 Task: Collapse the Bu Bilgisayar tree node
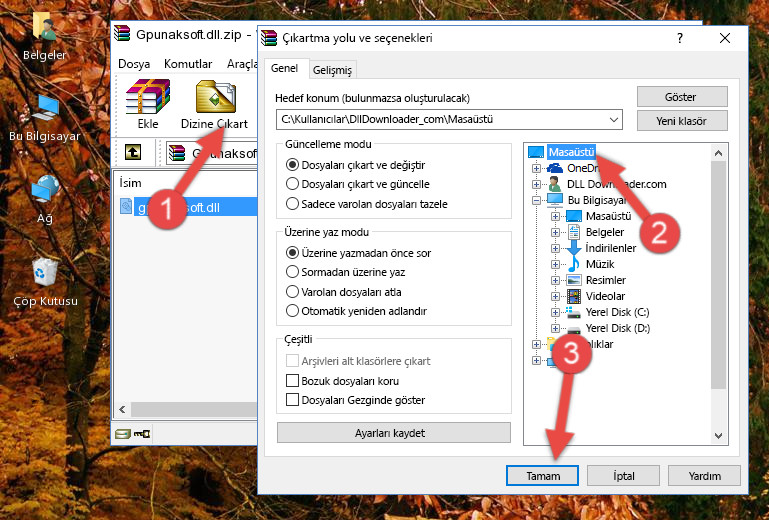point(536,200)
